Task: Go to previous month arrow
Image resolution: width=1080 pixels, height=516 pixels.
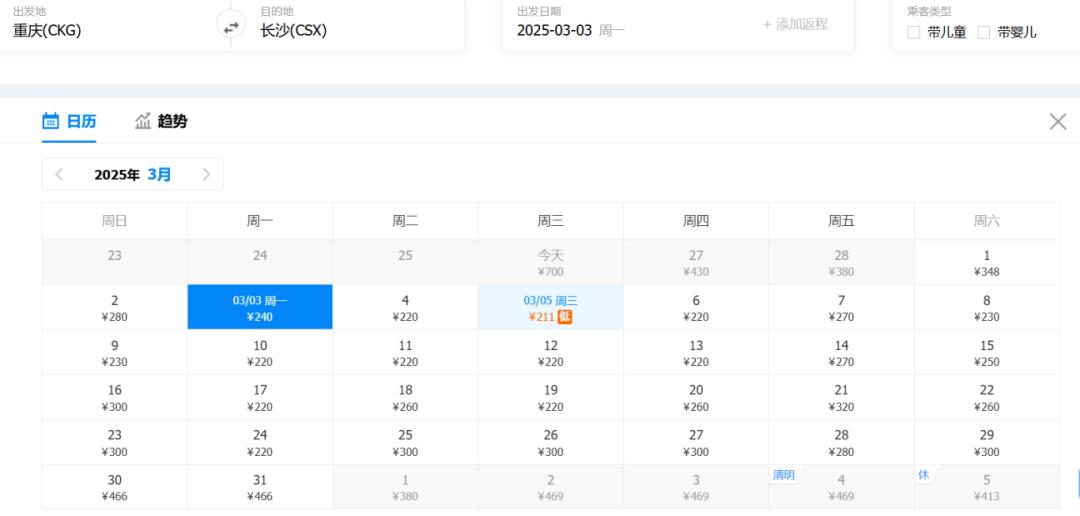Action: pyautogui.click(x=59, y=174)
